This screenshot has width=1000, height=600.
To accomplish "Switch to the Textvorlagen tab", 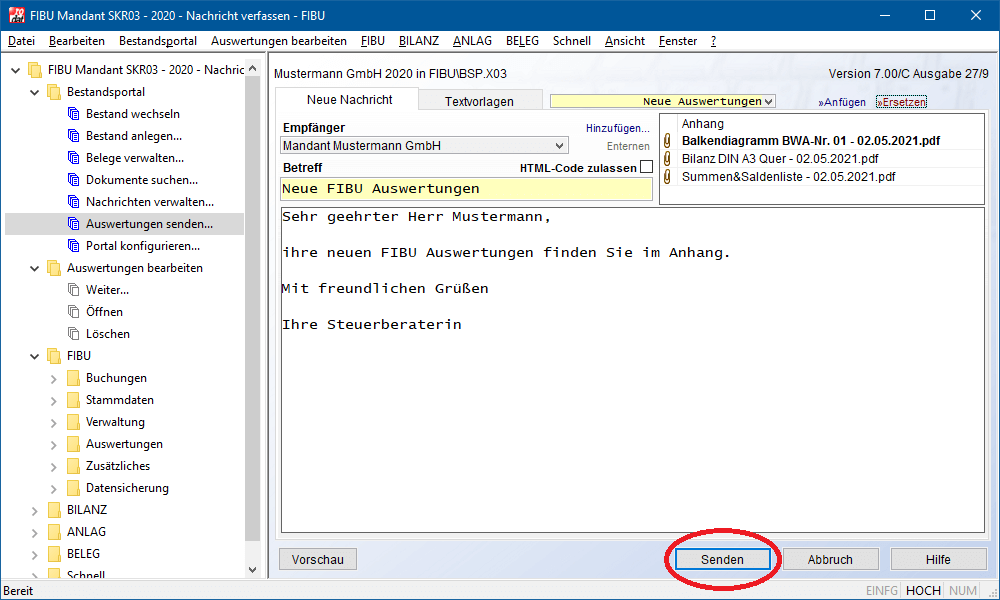I will click(479, 101).
